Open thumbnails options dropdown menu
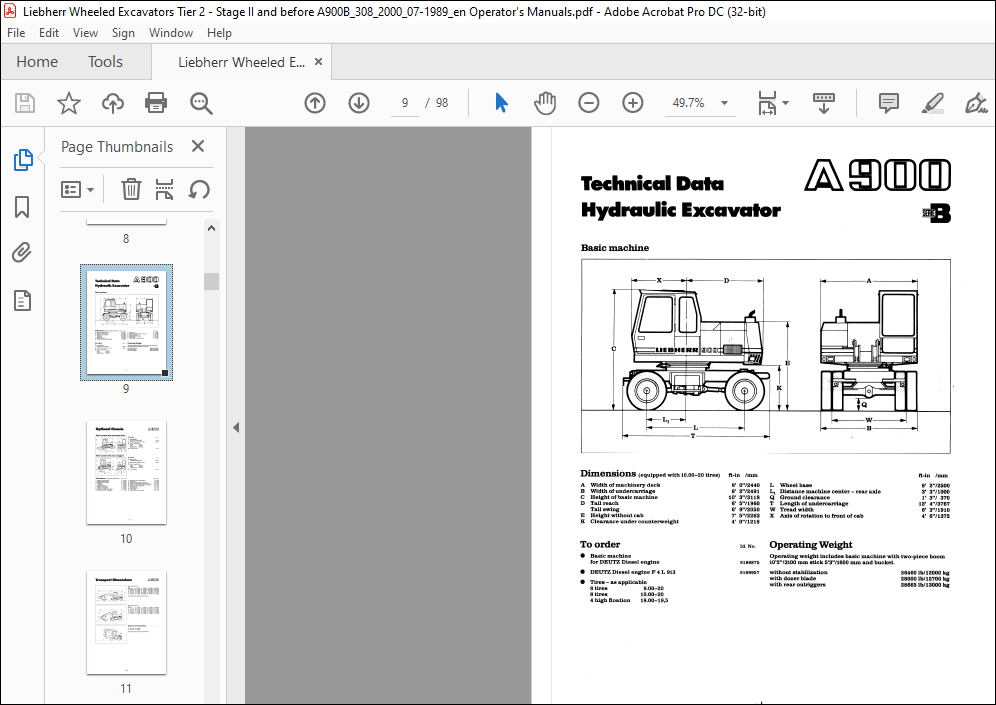The width and height of the screenshot is (996, 705). point(77,189)
